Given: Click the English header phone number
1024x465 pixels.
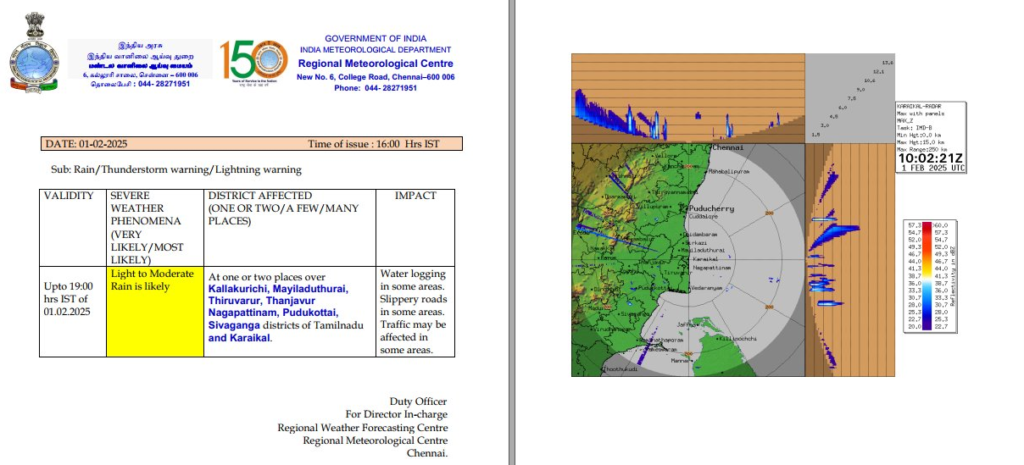Looking at the screenshot, I should [375, 88].
